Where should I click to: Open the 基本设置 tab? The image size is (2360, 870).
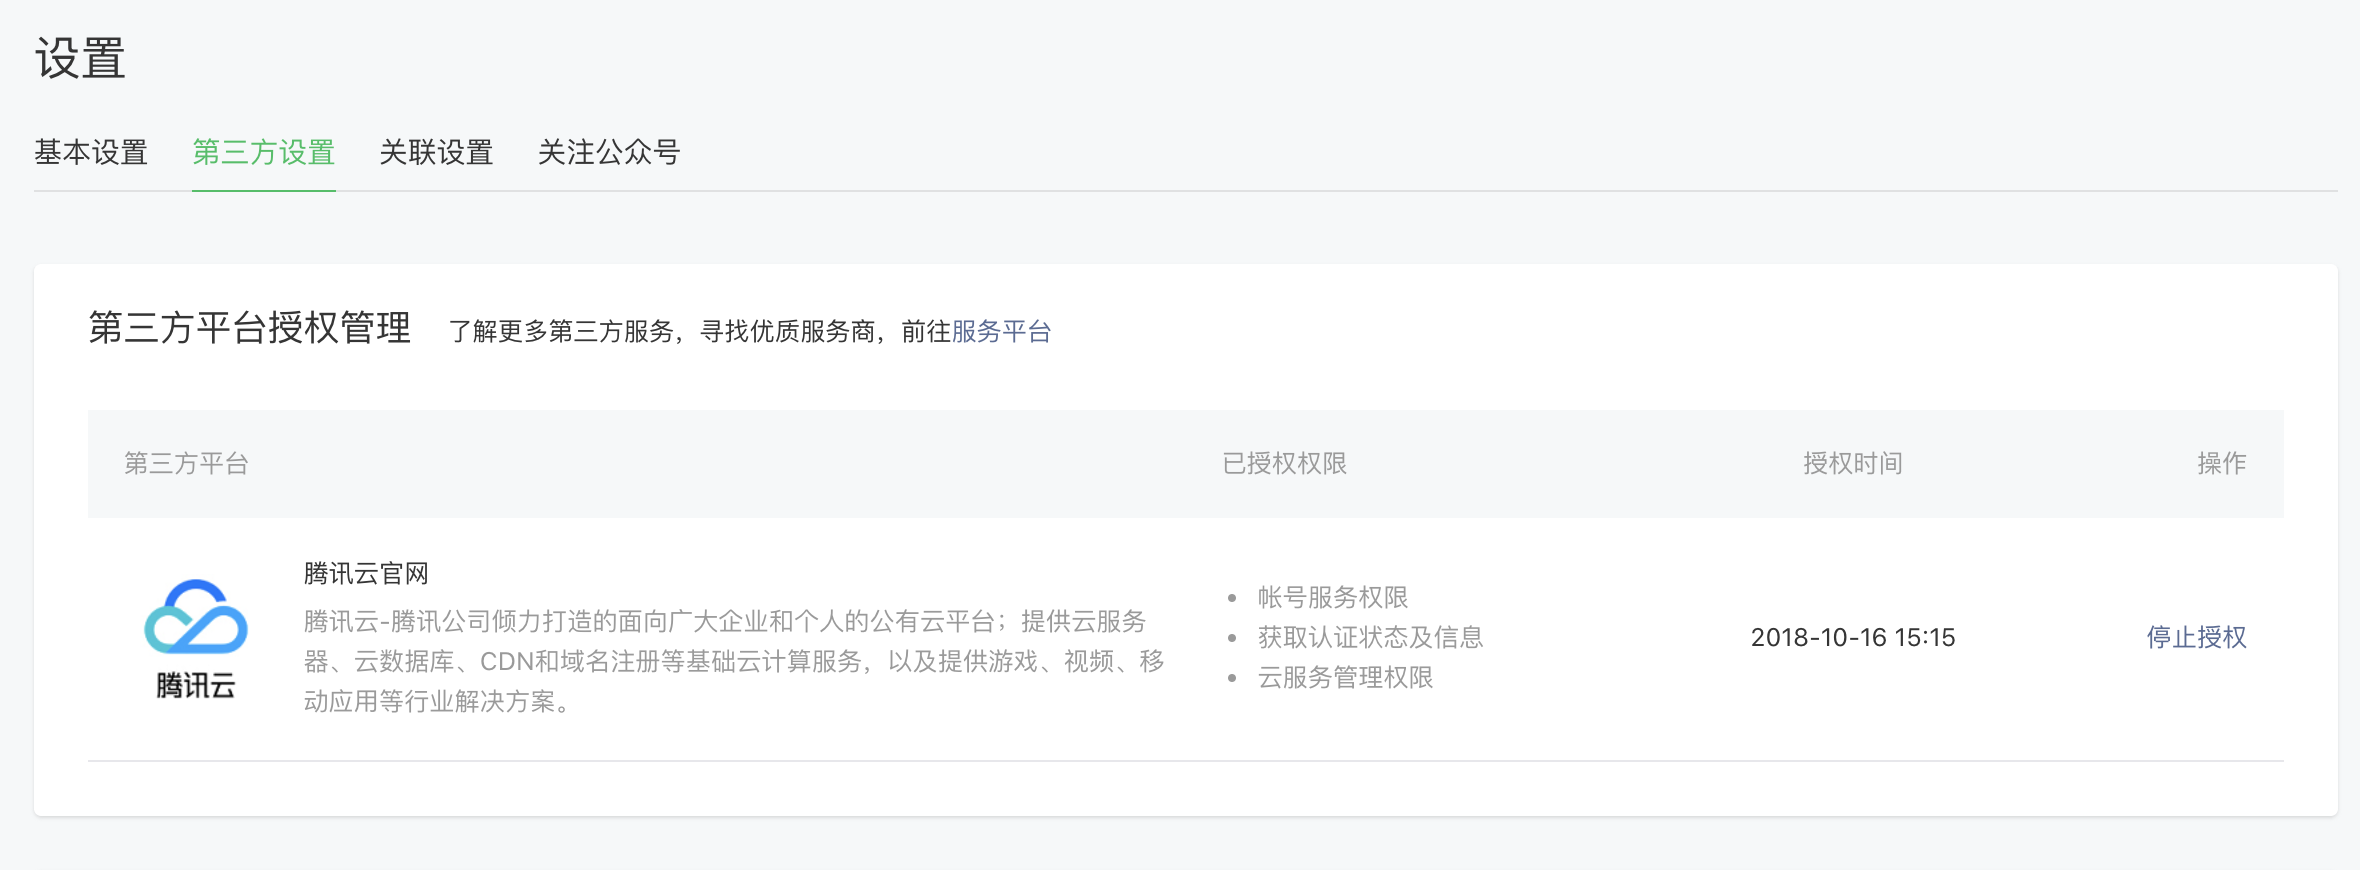[x=91, y=152]
